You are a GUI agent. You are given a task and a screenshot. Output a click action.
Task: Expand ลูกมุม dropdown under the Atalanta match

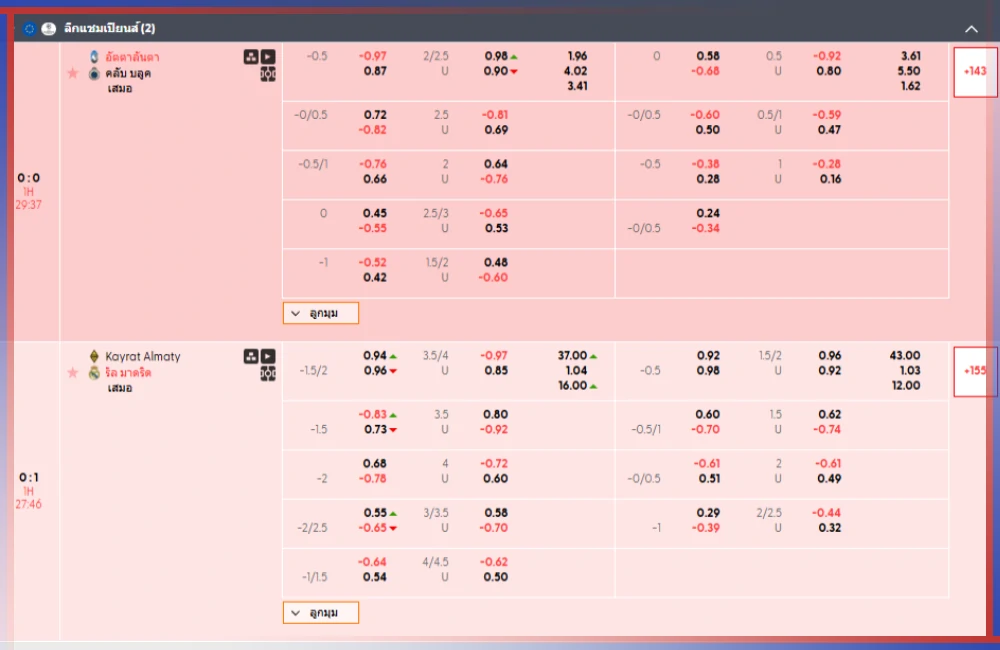[x=320, y=313]
